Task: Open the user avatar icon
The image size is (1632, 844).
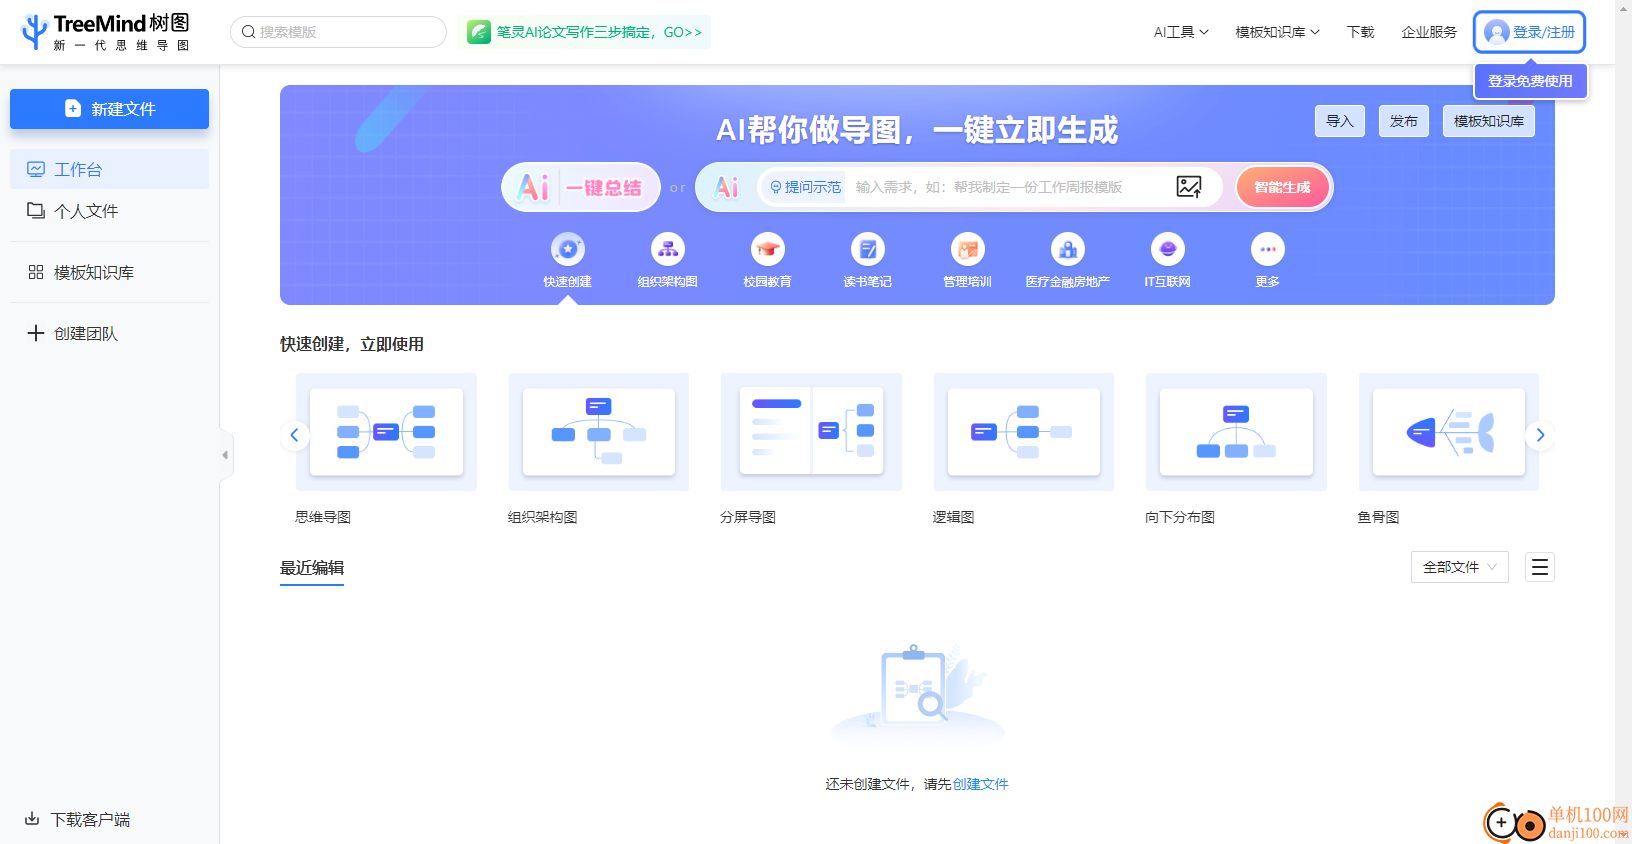Action: click(x=1496, y=32)
